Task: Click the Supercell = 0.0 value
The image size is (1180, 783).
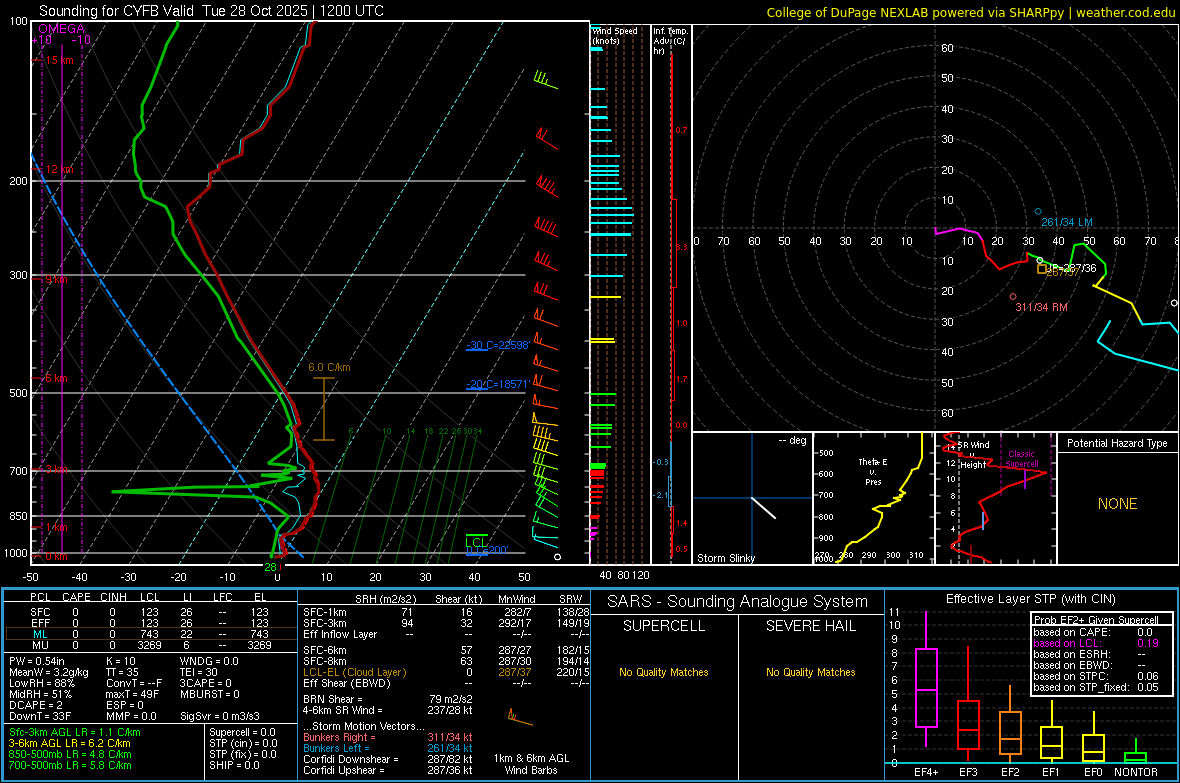Action: (242, 732)
